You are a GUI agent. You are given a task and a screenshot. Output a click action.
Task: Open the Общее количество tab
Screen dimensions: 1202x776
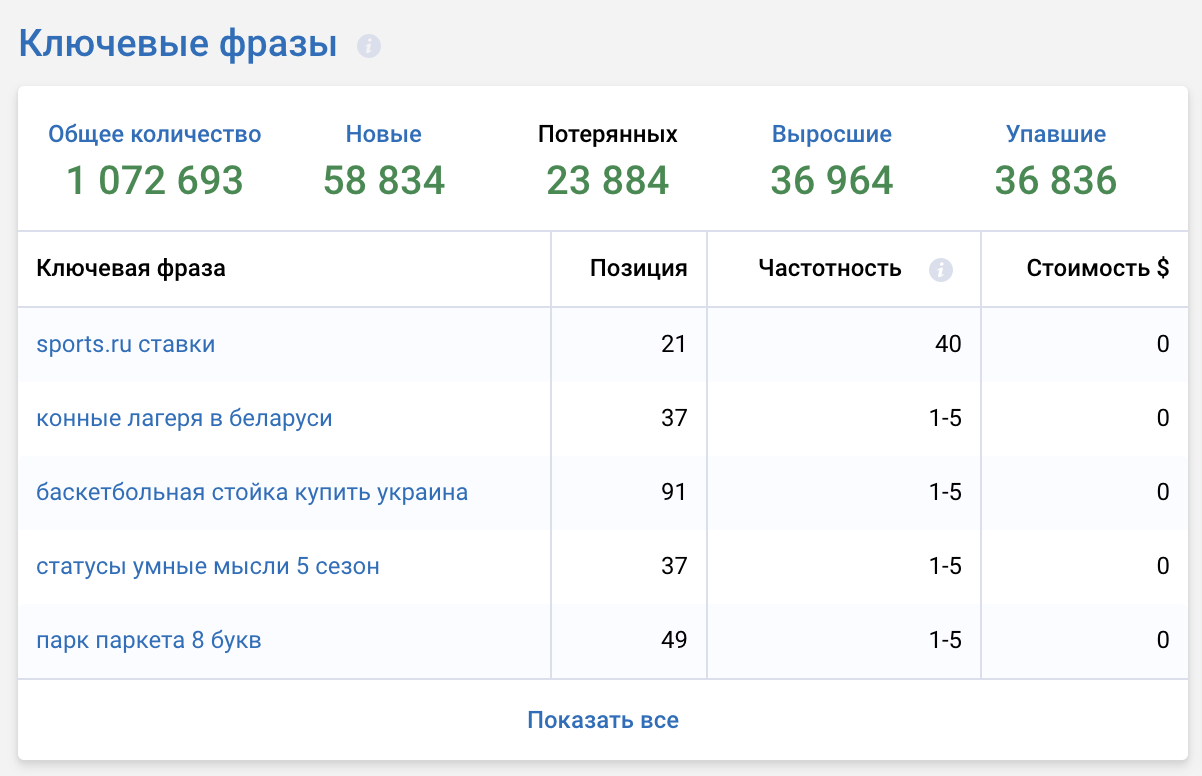pyautogui.click(x=155, y=134)
